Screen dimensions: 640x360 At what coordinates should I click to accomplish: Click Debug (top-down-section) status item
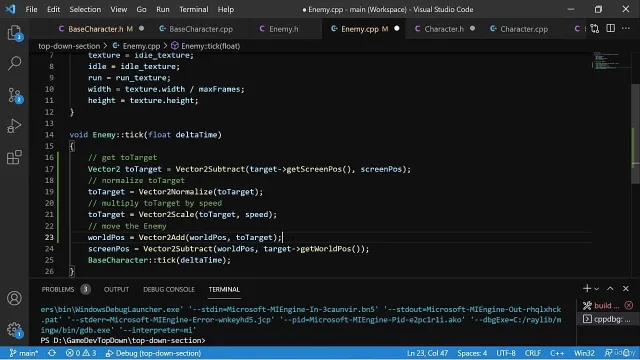point(153,353)
